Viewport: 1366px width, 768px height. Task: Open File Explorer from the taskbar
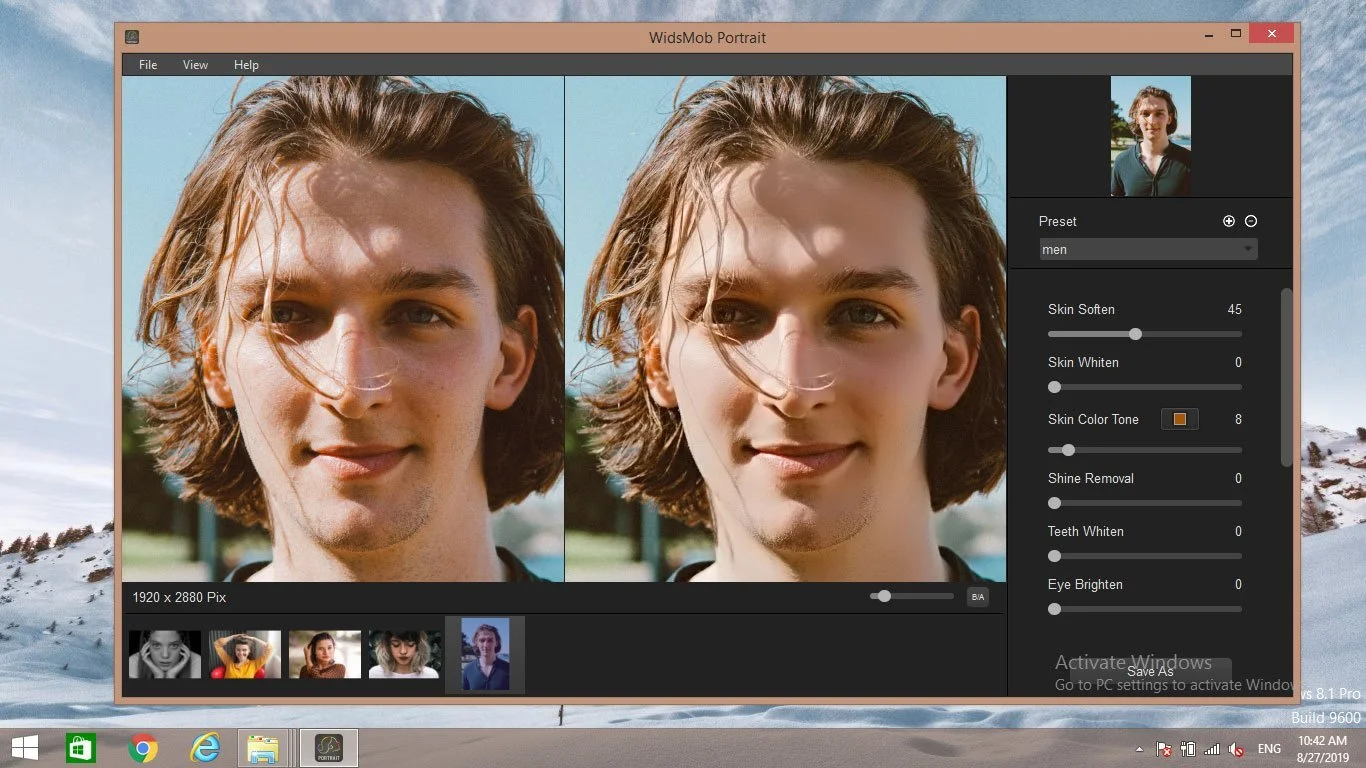[x=265, y=747]
